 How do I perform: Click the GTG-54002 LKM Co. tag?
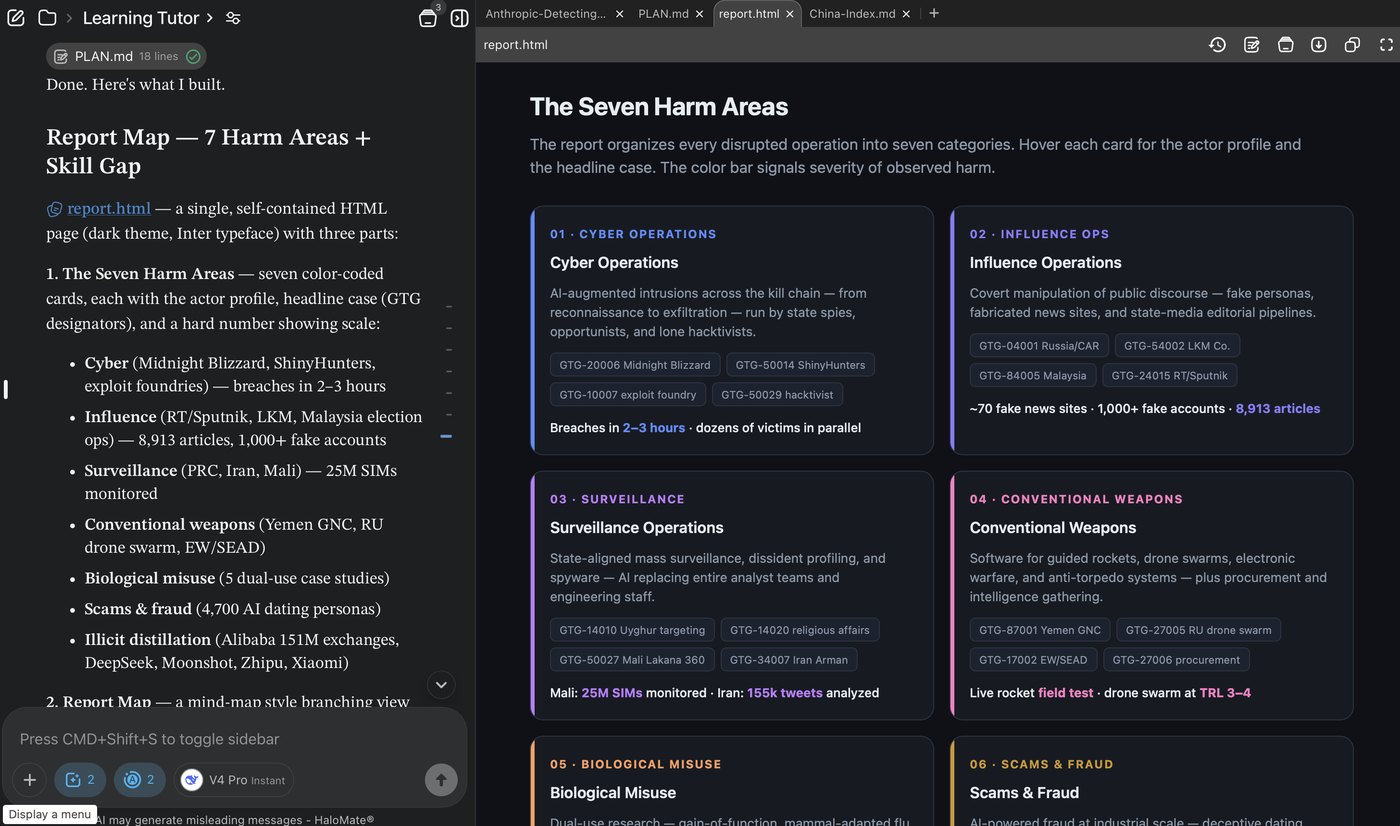tap(1178, 346)
